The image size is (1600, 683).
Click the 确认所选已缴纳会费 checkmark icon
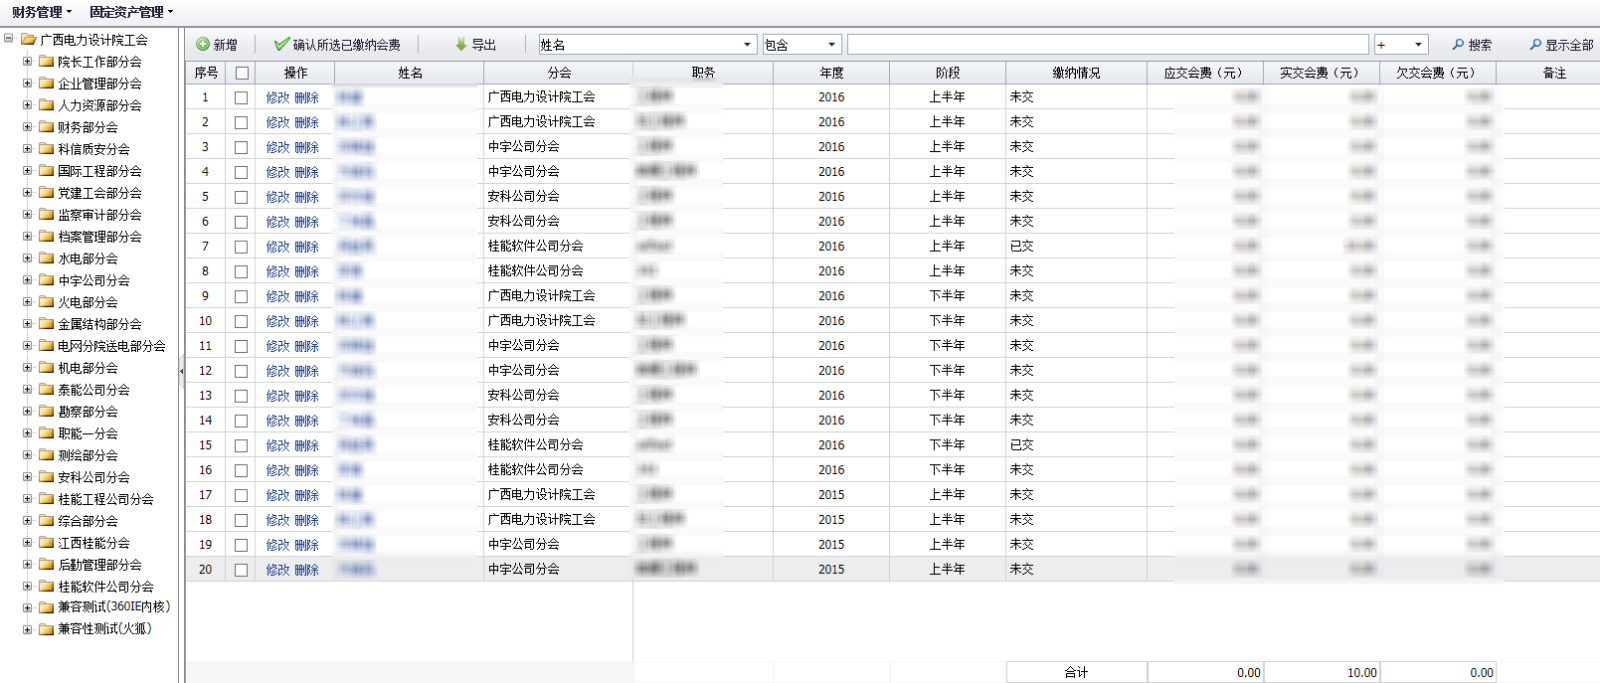pos(281,45)
